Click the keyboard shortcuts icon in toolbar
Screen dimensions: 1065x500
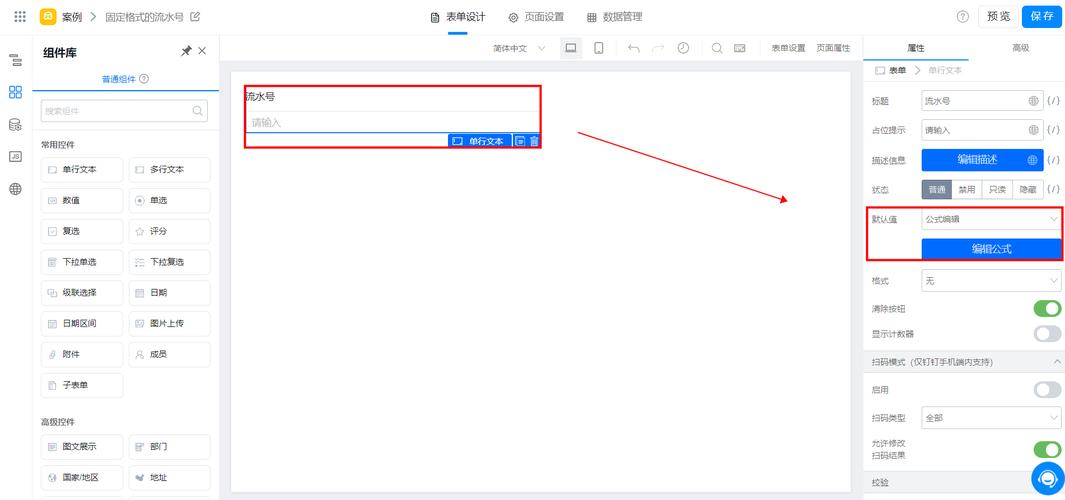click(x=740, y=48)
